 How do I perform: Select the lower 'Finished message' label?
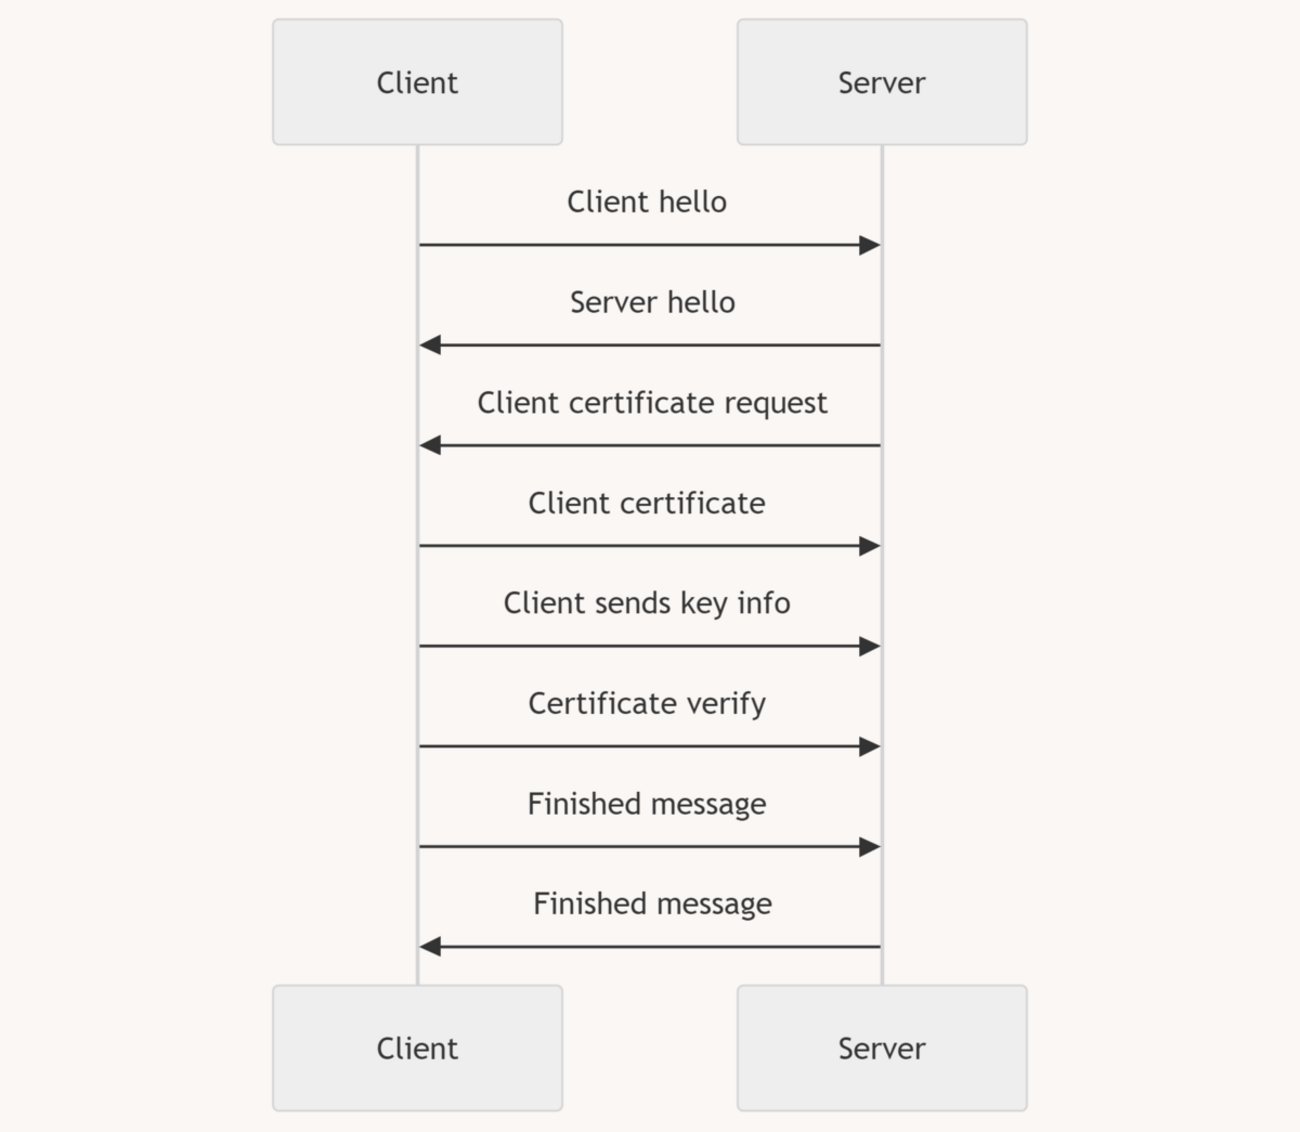coord(652,904)
